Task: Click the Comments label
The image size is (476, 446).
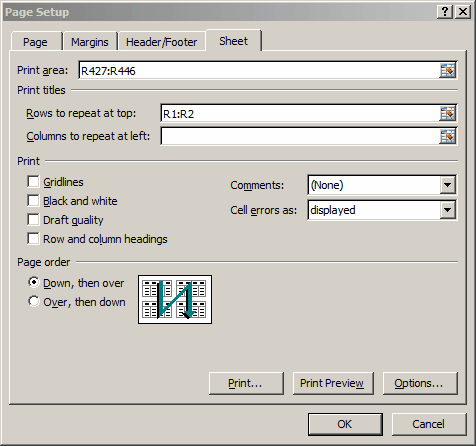Action: [257, 185]
